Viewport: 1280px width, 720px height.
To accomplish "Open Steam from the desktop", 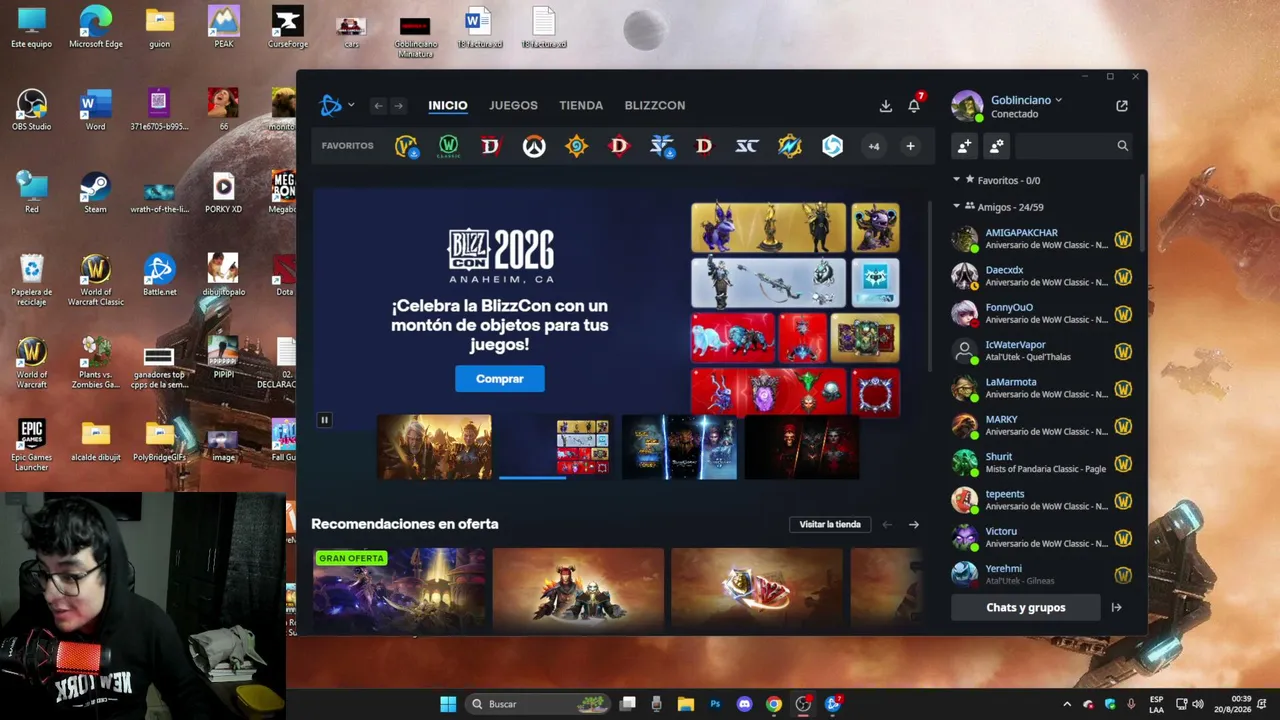I will click(x=95, y=193).
